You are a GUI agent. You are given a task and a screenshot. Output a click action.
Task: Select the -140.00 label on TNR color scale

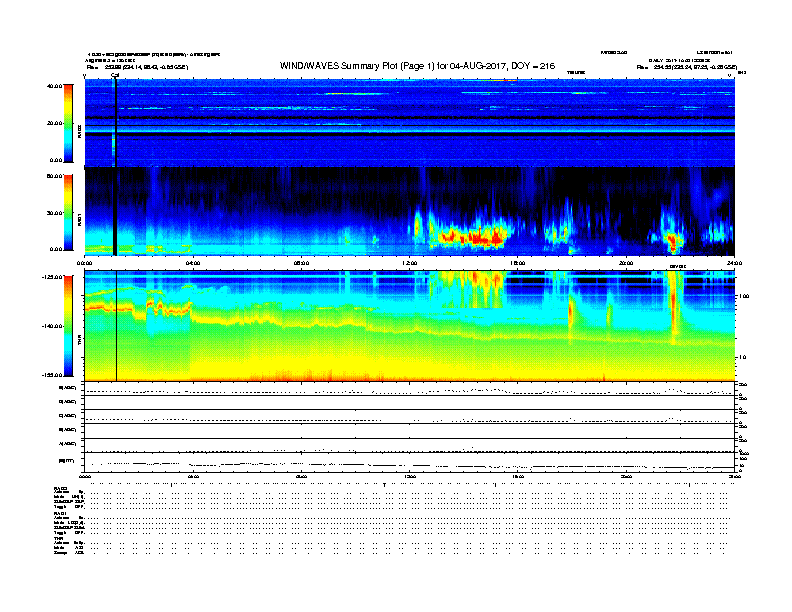click(x=52, y=326)
